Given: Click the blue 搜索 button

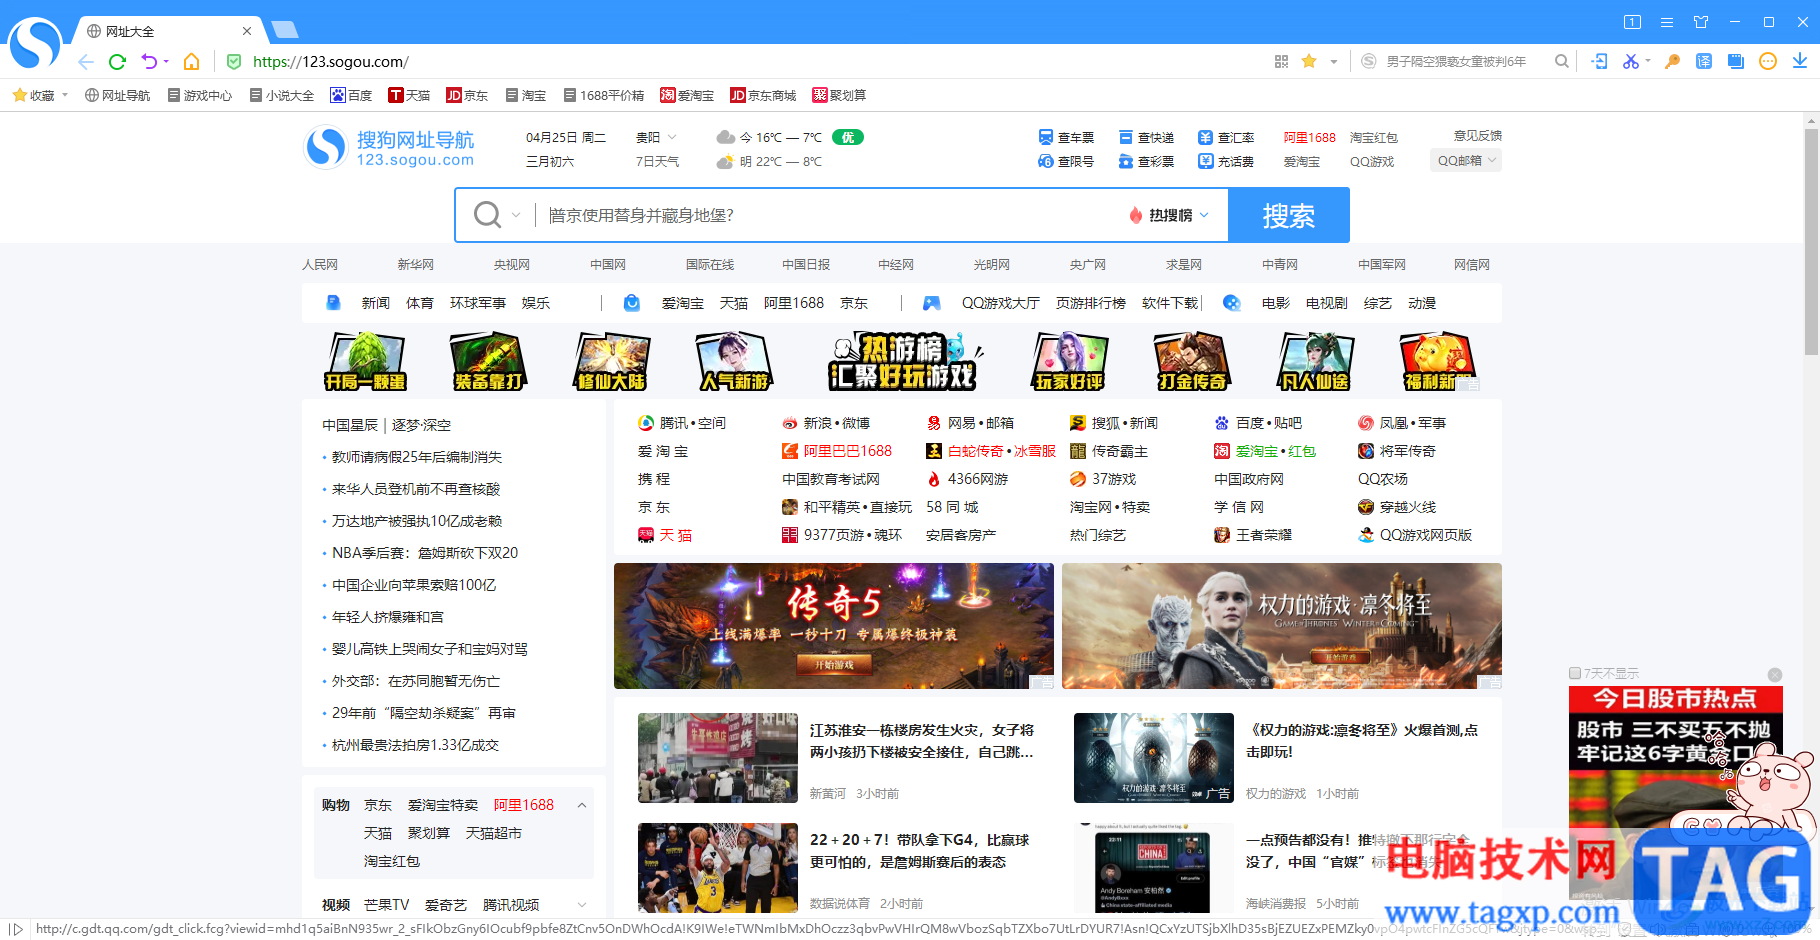Looking at the screenshot, I should pos(1288,215).
